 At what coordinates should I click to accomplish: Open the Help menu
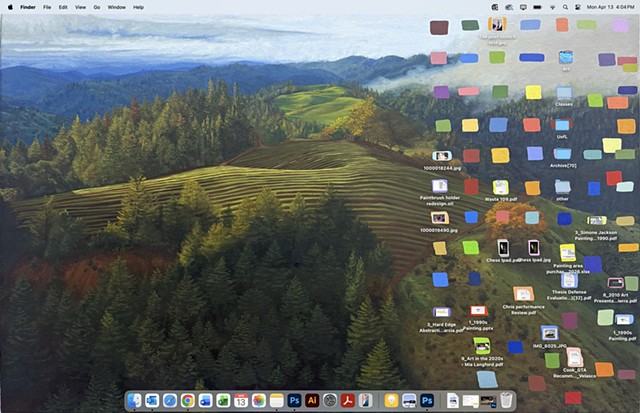coord(138,7)
